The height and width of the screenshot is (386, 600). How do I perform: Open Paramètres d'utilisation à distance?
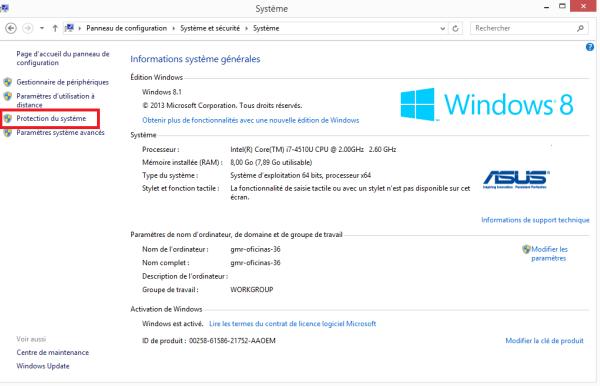55,100
